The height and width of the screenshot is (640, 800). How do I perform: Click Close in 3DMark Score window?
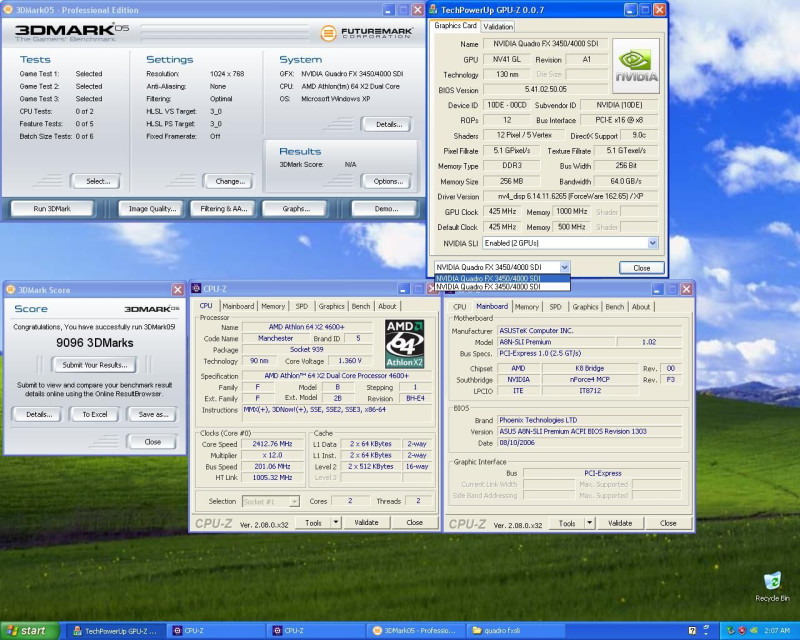152,442
